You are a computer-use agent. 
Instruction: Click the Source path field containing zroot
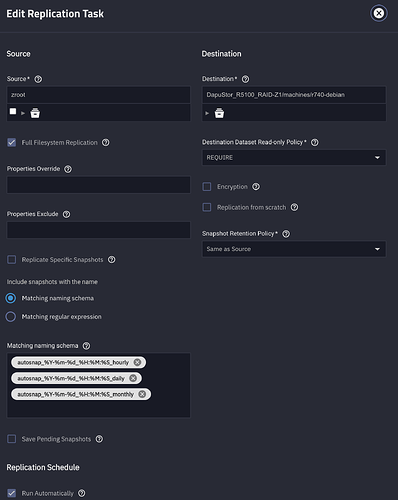(98, 95)
